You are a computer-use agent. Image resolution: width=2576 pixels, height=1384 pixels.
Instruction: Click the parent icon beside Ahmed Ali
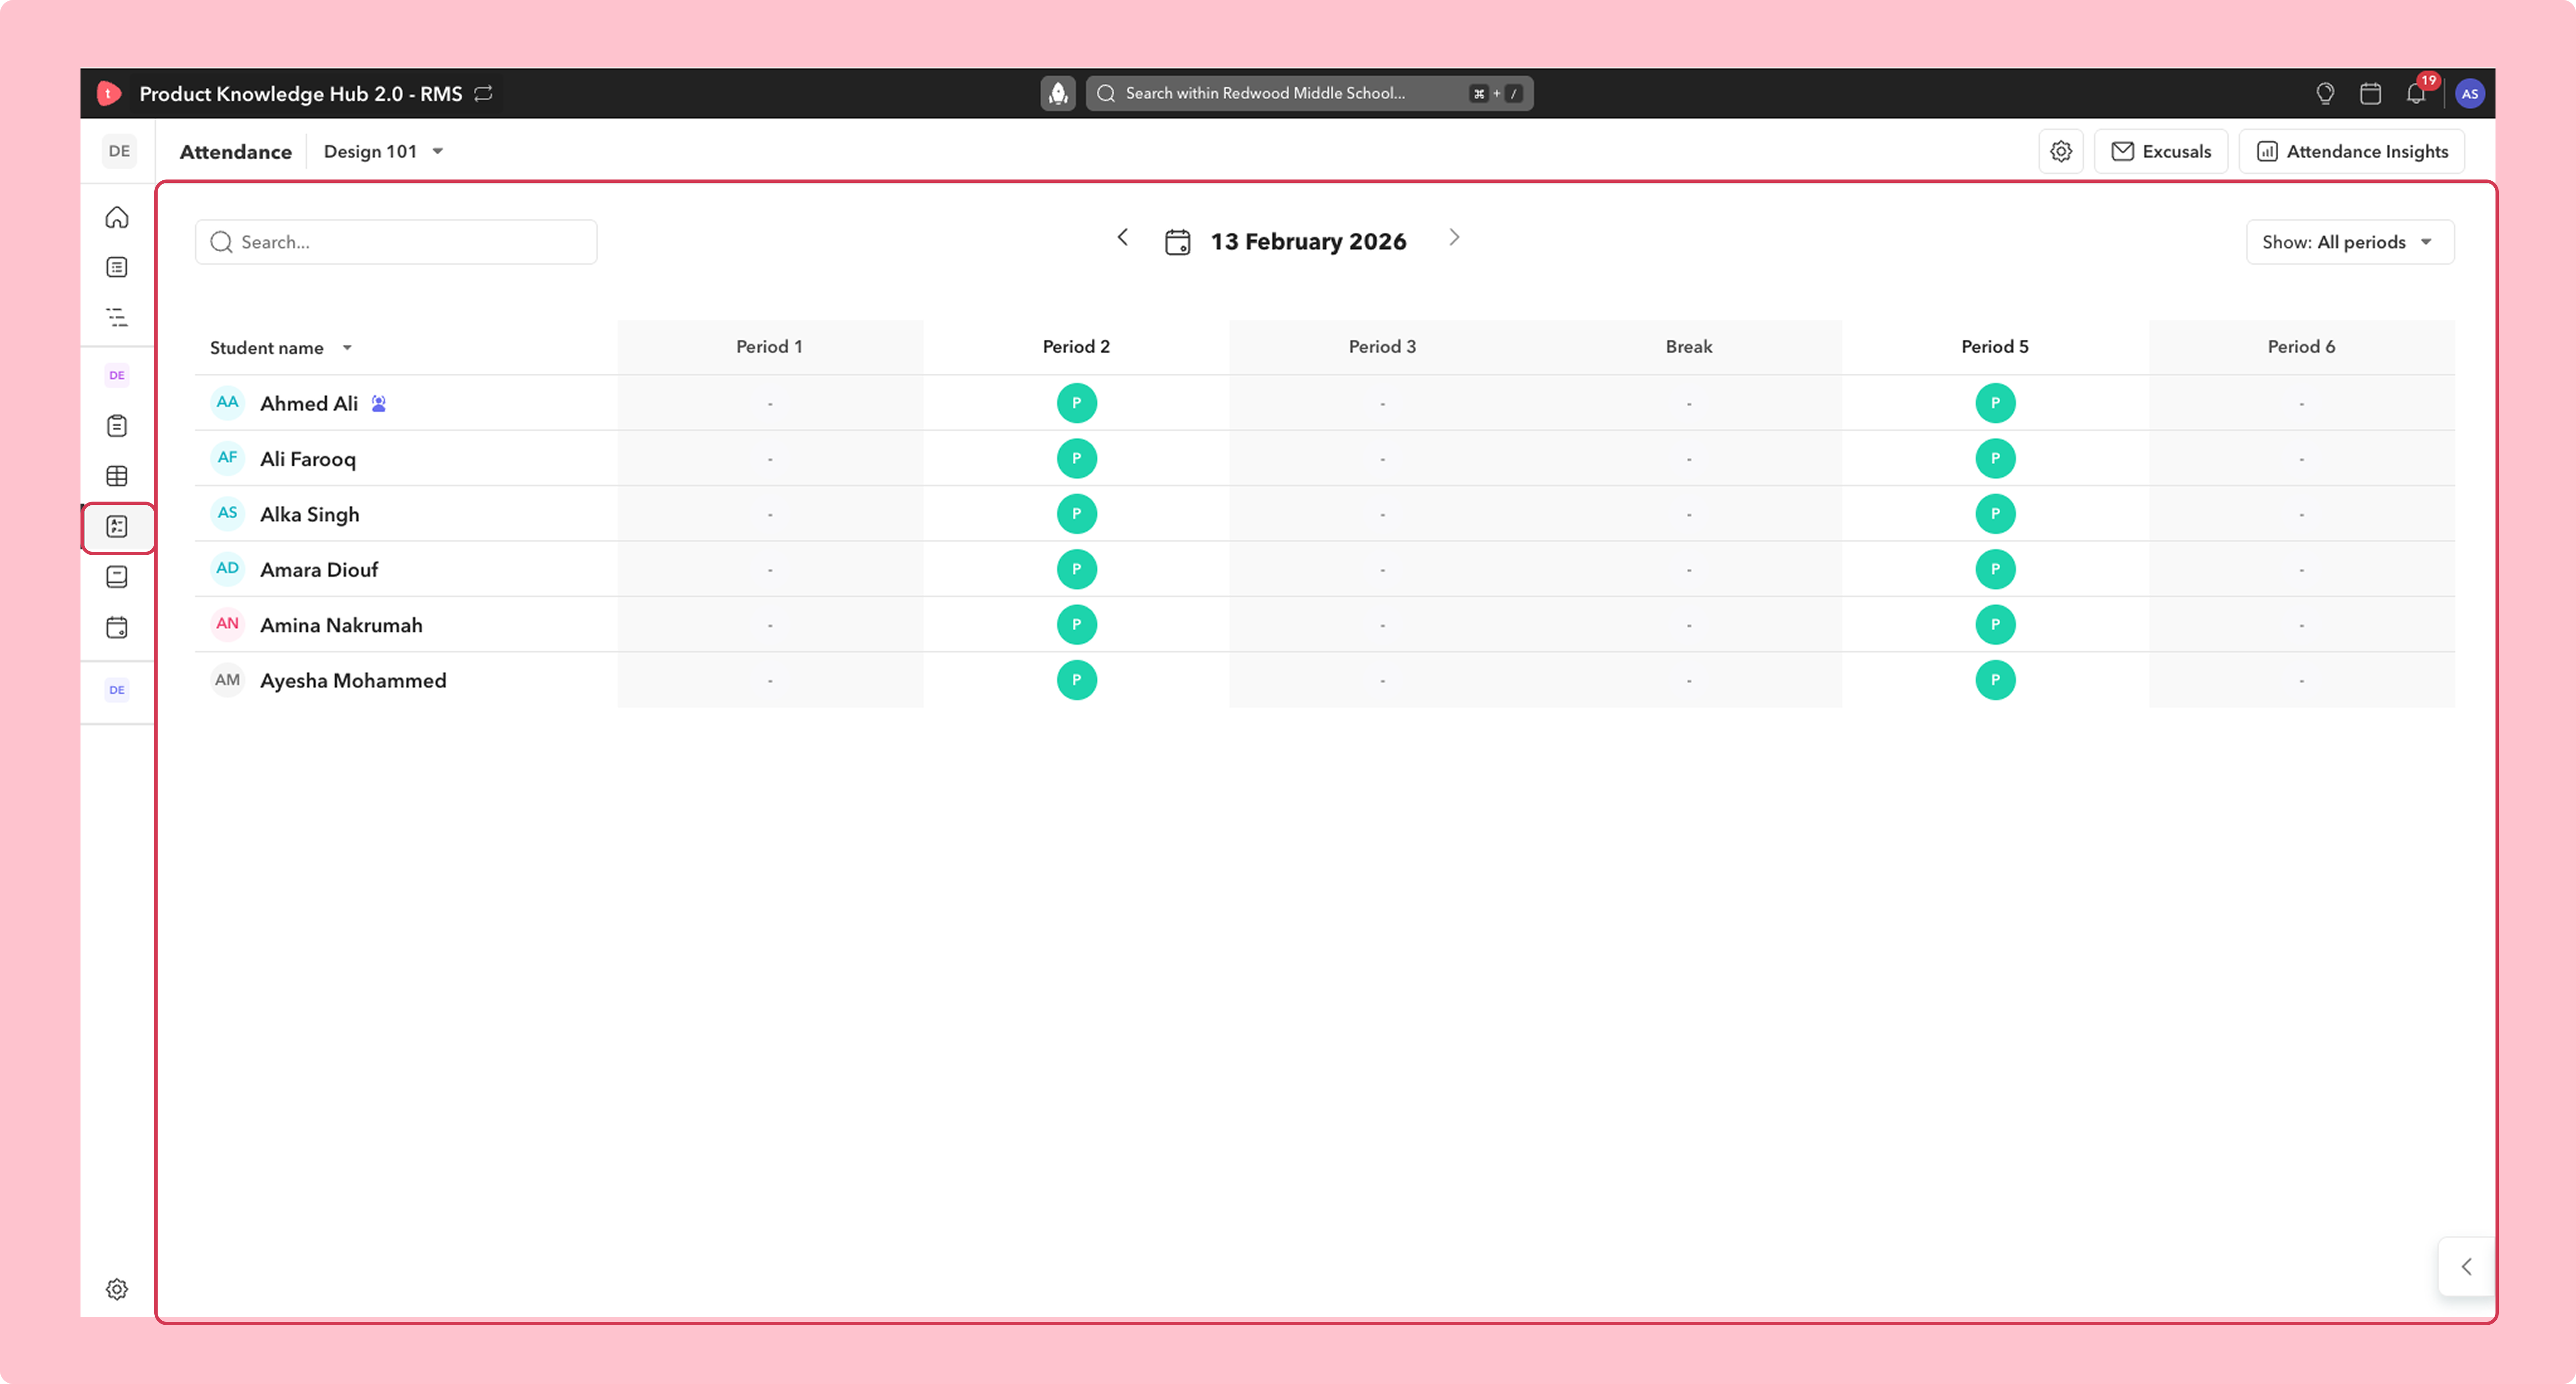point(379,403)
